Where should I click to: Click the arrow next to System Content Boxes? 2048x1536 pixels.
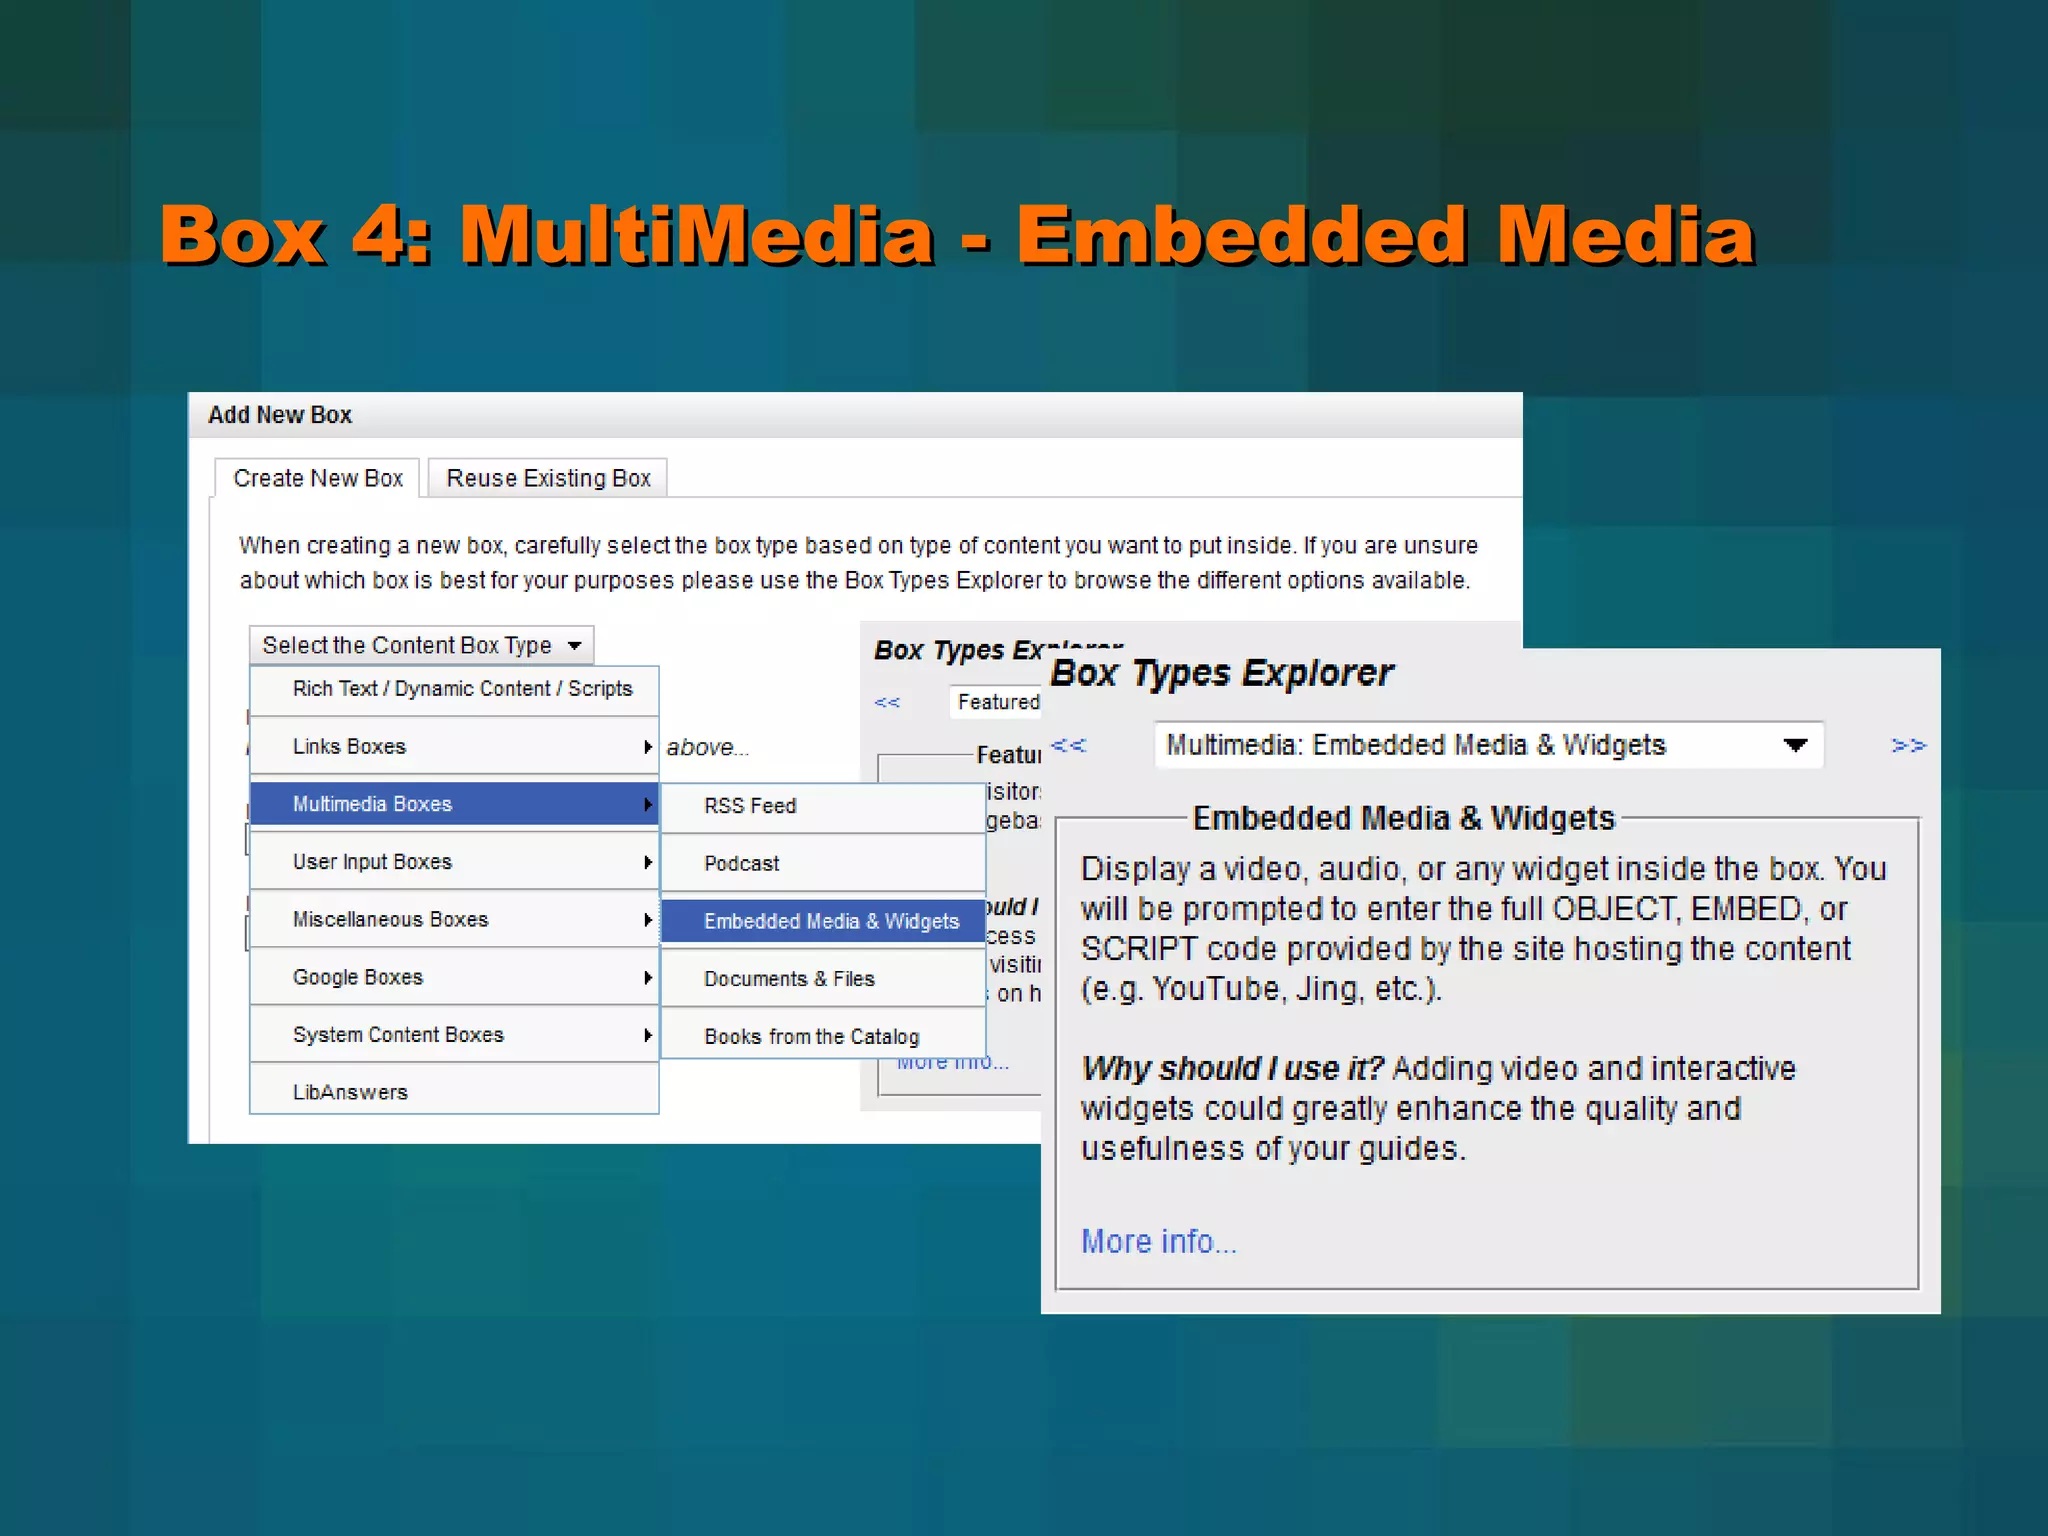pos(647,1035)
